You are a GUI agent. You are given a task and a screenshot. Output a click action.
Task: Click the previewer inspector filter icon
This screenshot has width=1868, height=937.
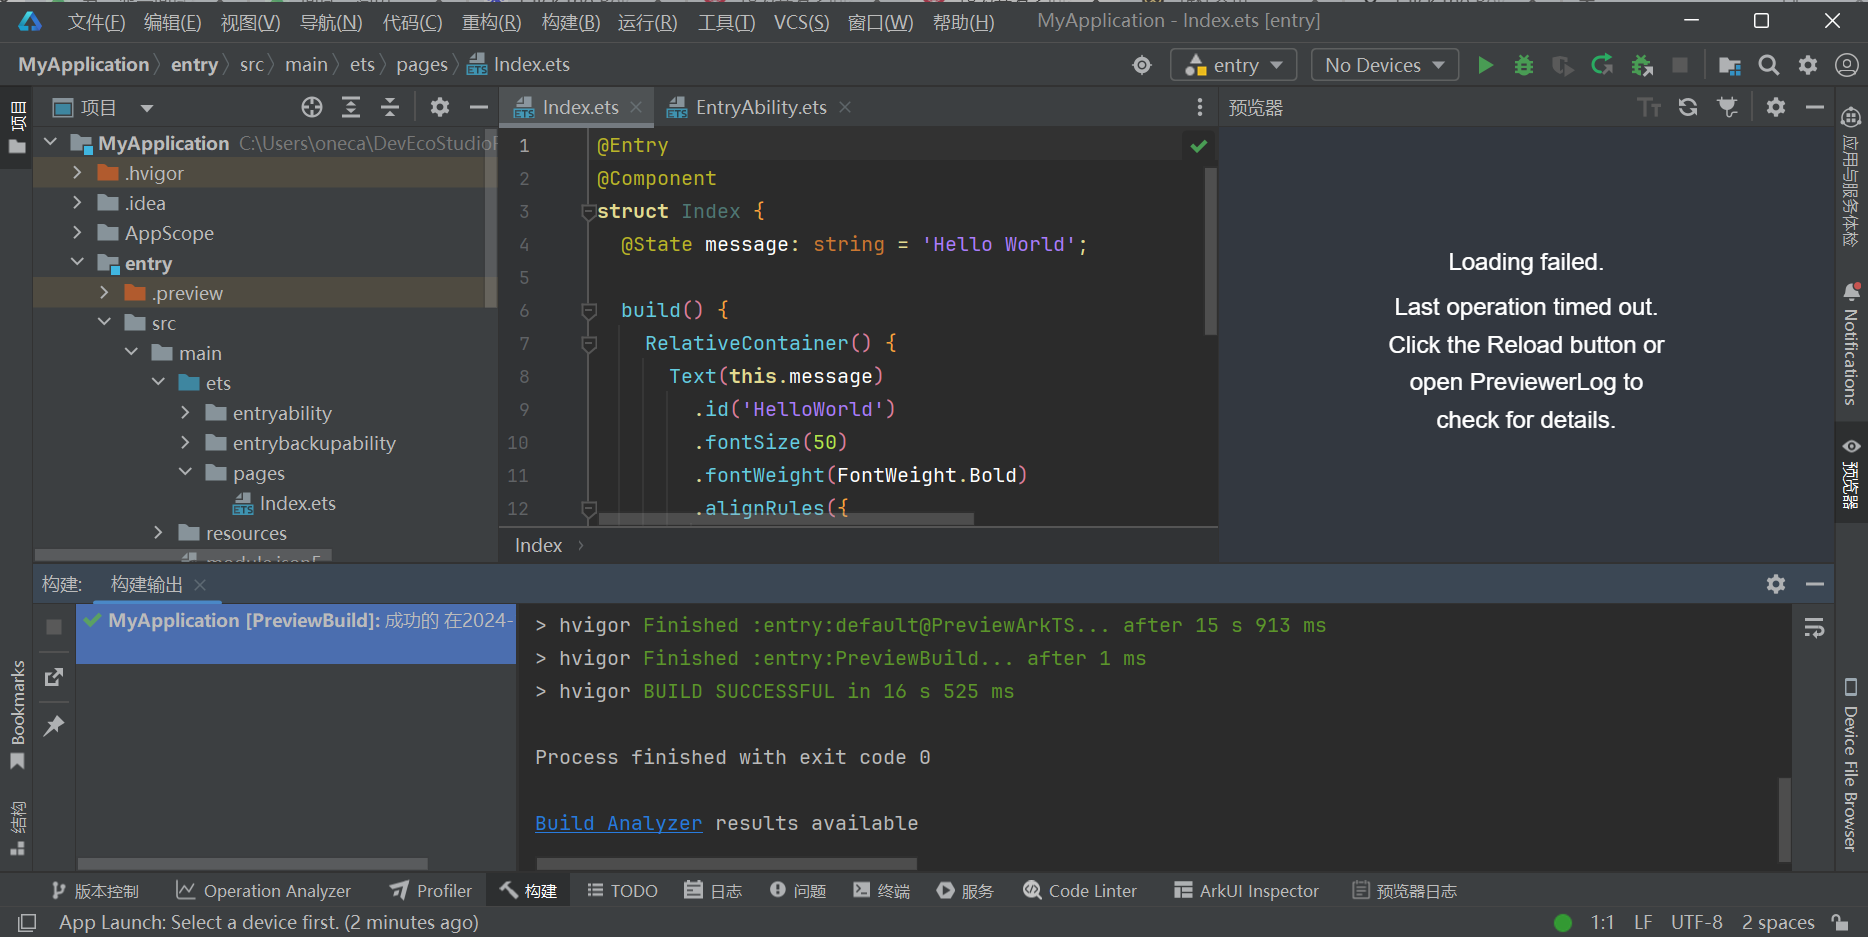coord(1727,107)
